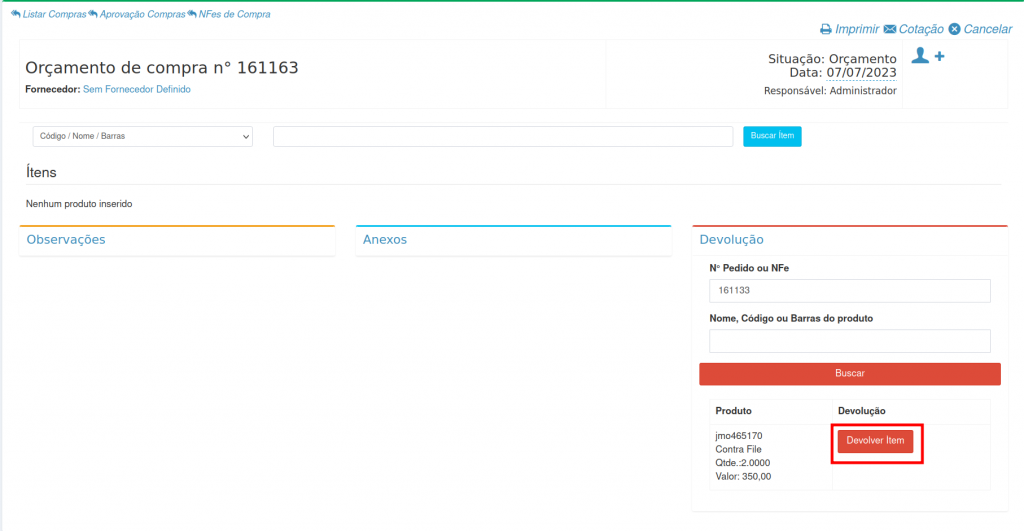Viewport: 1024px width, 531px height.
Task: Click the Devolver Item button
Action: pos(875,441)
